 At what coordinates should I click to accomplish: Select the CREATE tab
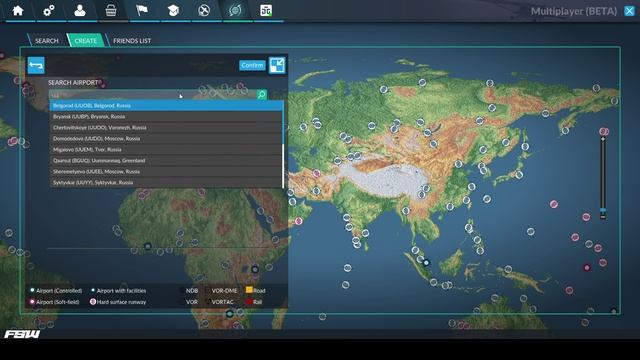point(85,40)
